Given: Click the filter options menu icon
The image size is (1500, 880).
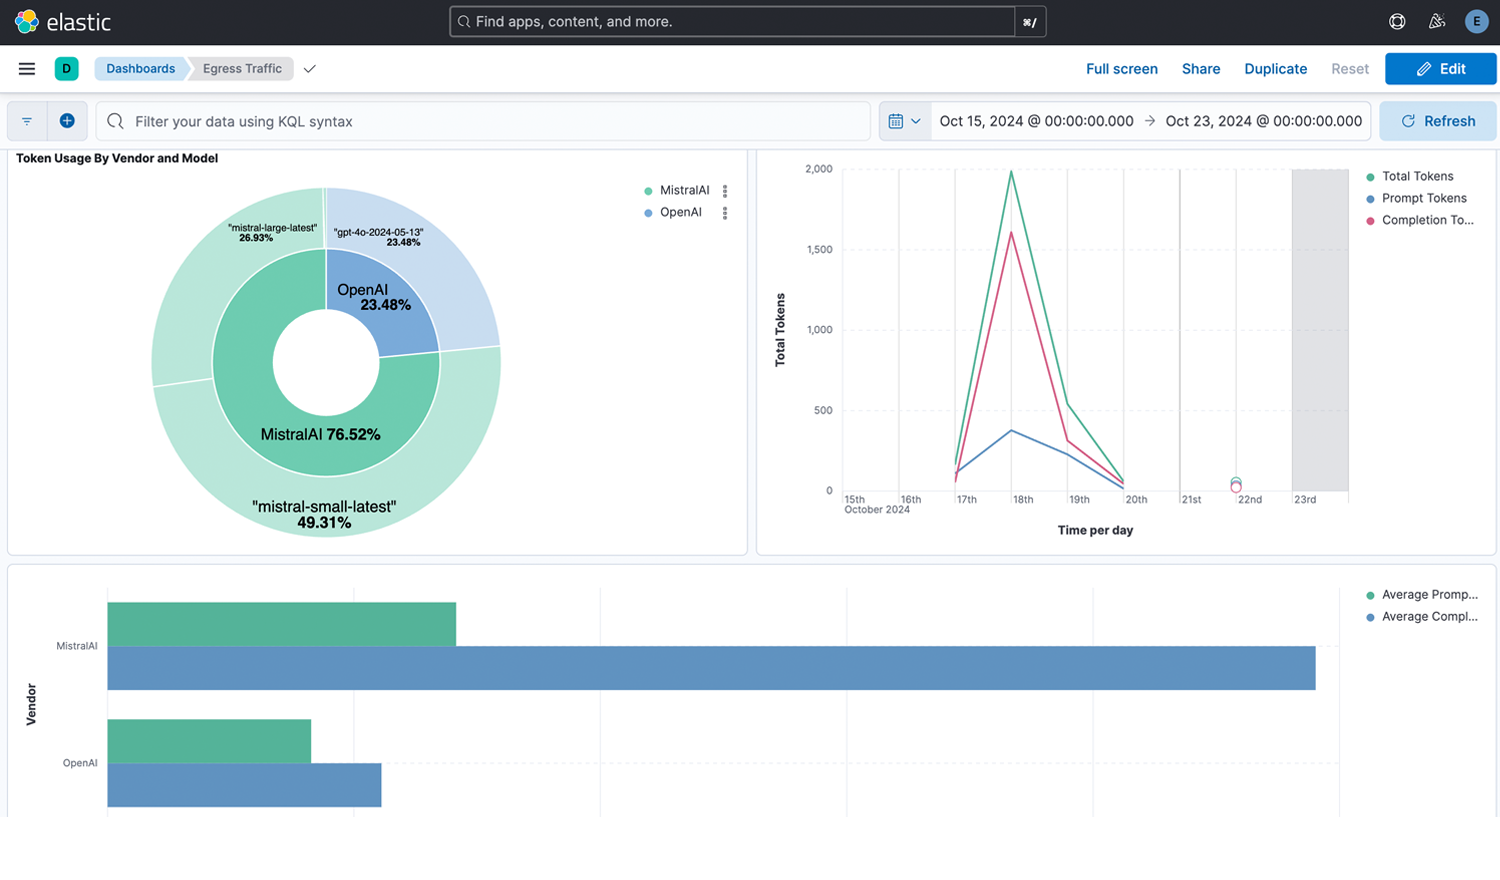Looking at the screenshot, I should (27, 121).
